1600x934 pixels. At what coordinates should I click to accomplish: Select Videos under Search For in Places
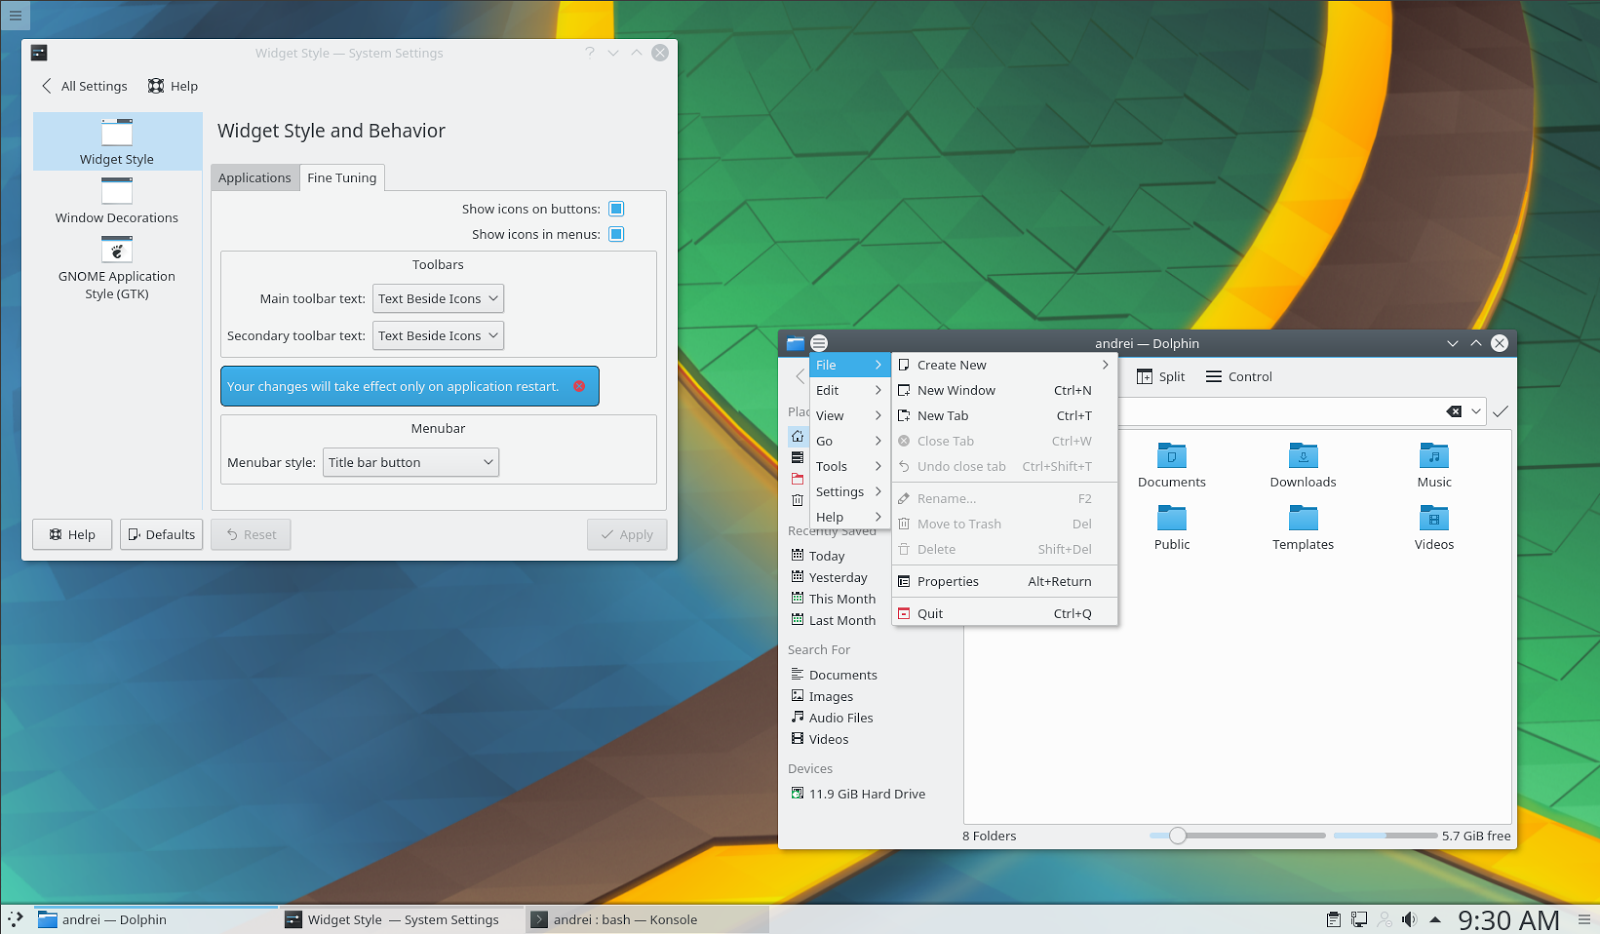(x=820, y=739)
